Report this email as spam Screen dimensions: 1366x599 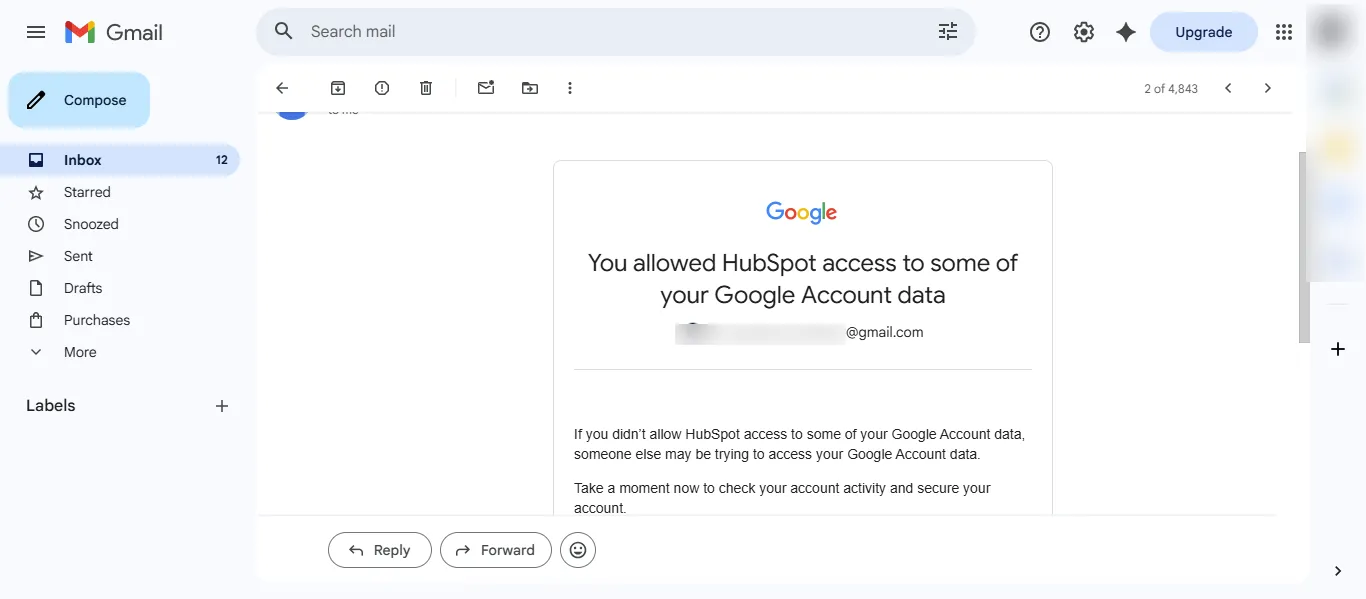click(x=381, y=87)
